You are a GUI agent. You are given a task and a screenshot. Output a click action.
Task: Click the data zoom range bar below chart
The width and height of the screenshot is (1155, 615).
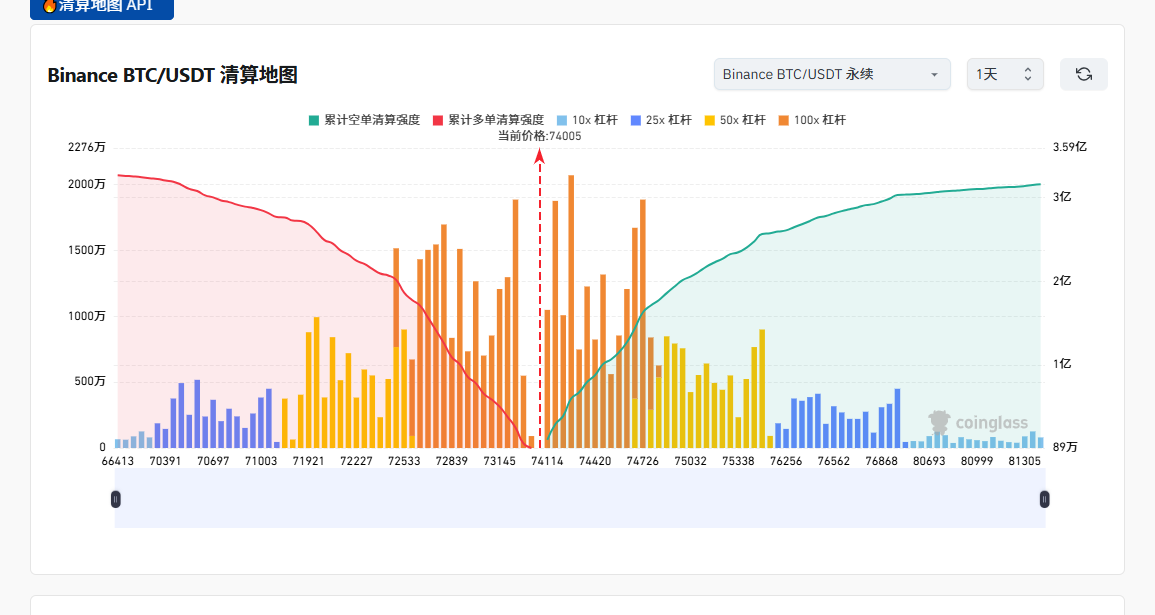[580, 499]
